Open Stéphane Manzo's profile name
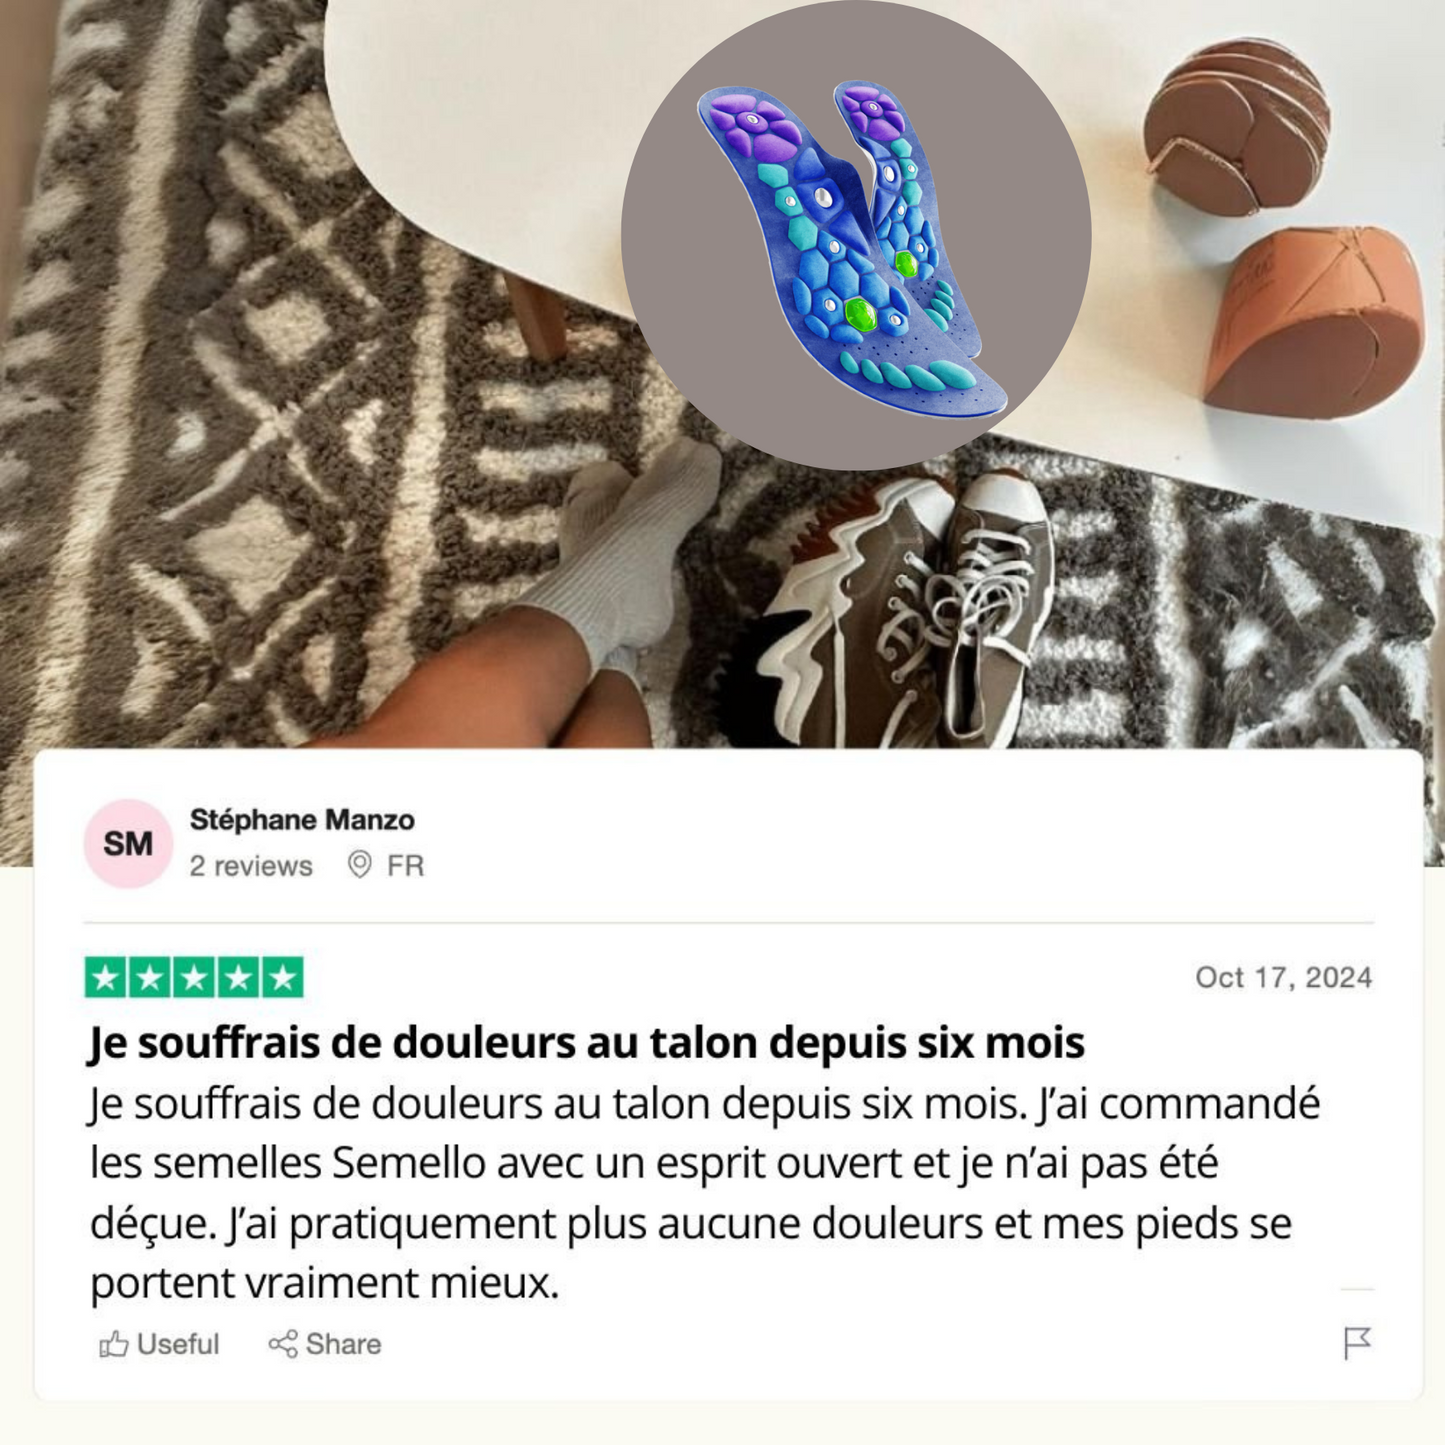 tap(302, 820)
